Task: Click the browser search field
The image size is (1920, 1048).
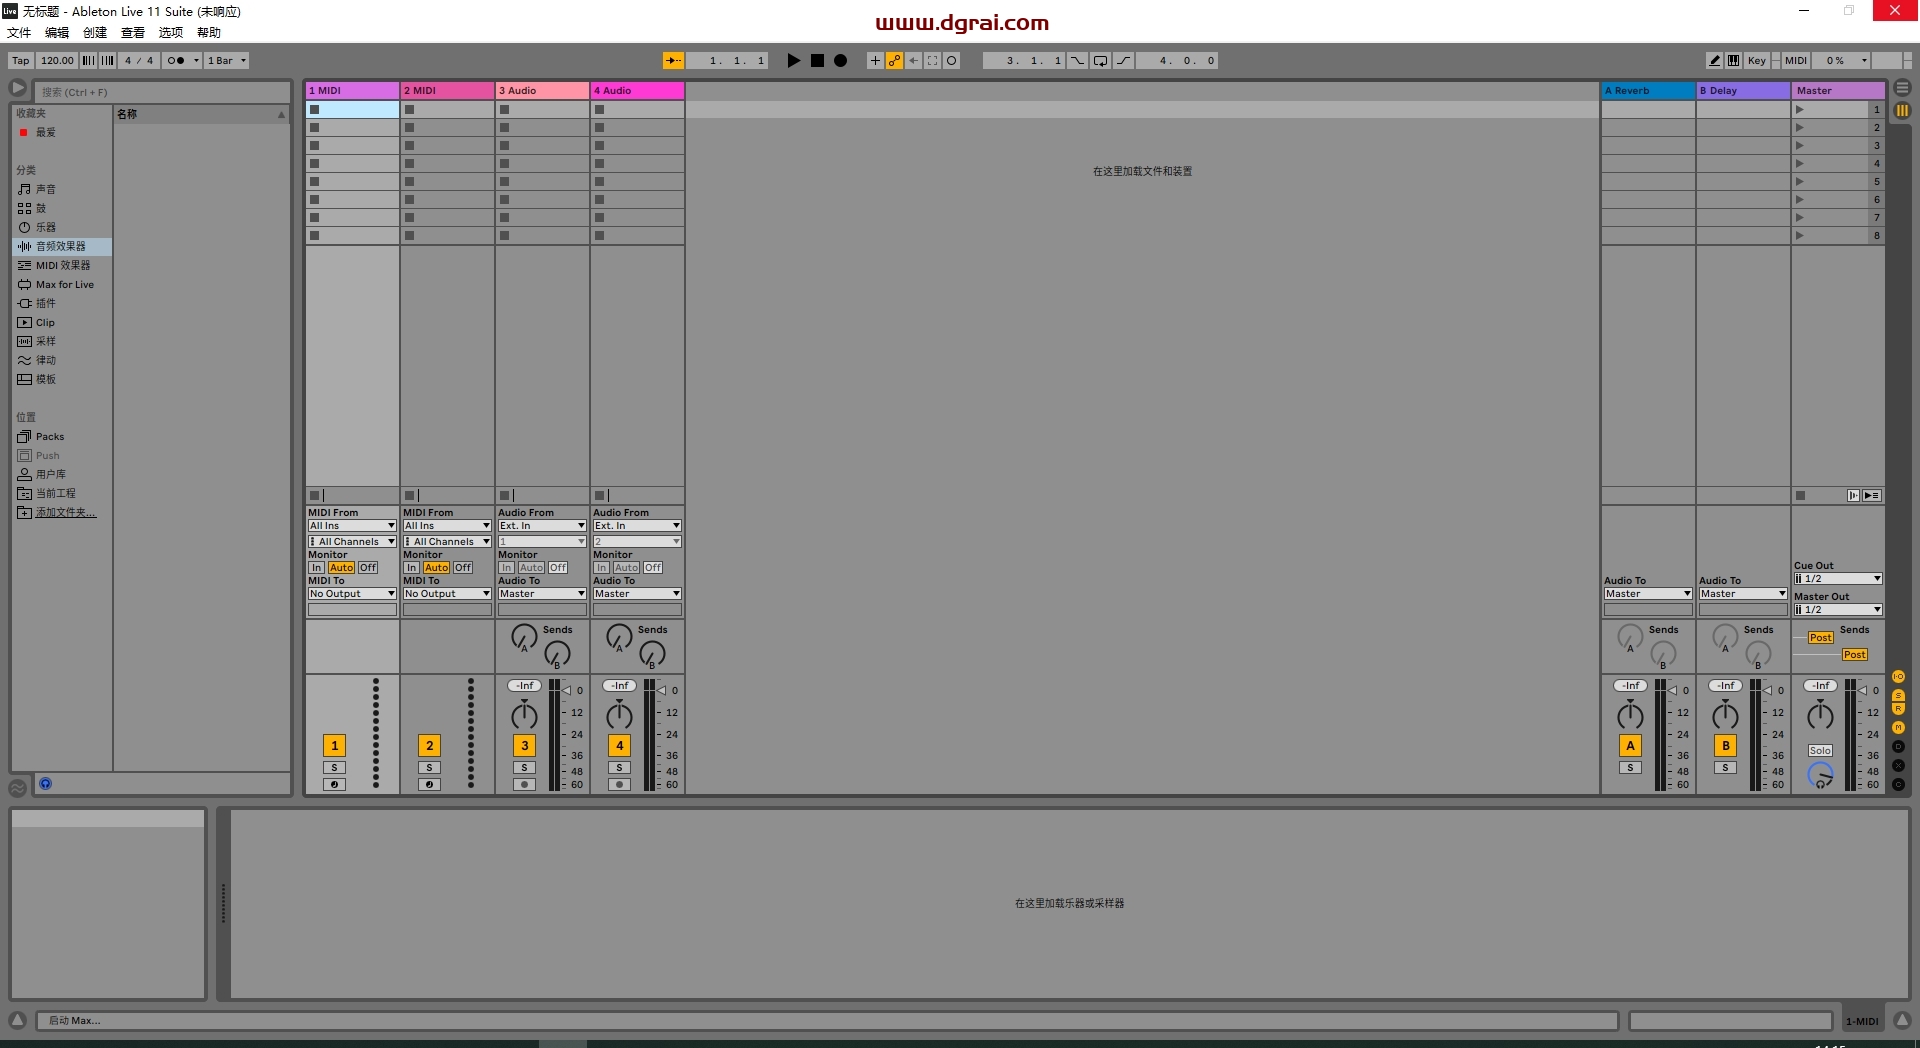Action: (162, 92)
